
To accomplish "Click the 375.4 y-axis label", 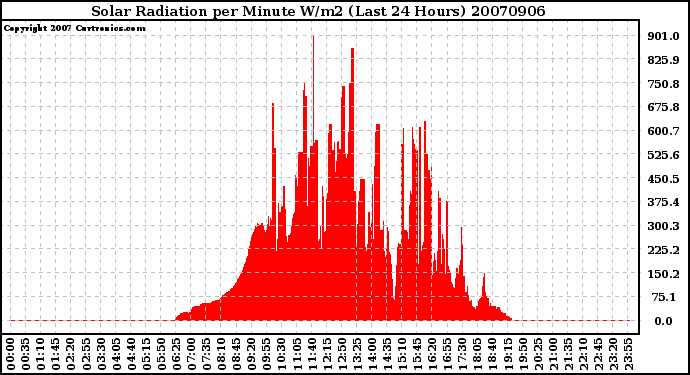I will point(663,202).
